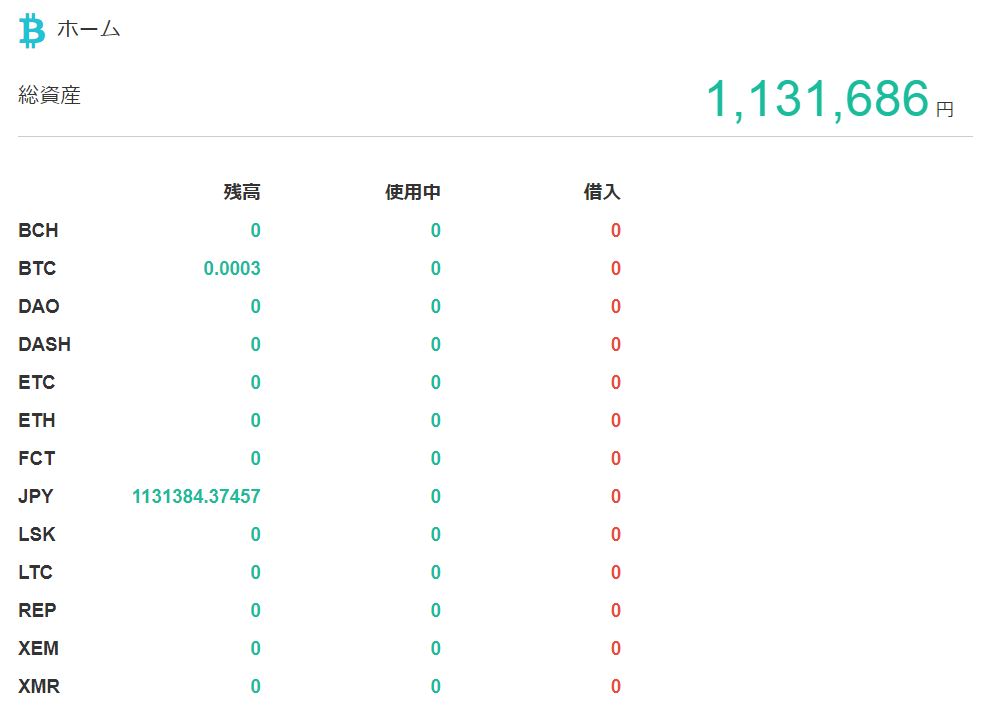Select the JPY balance 1131384.37457

pos(196,496)
